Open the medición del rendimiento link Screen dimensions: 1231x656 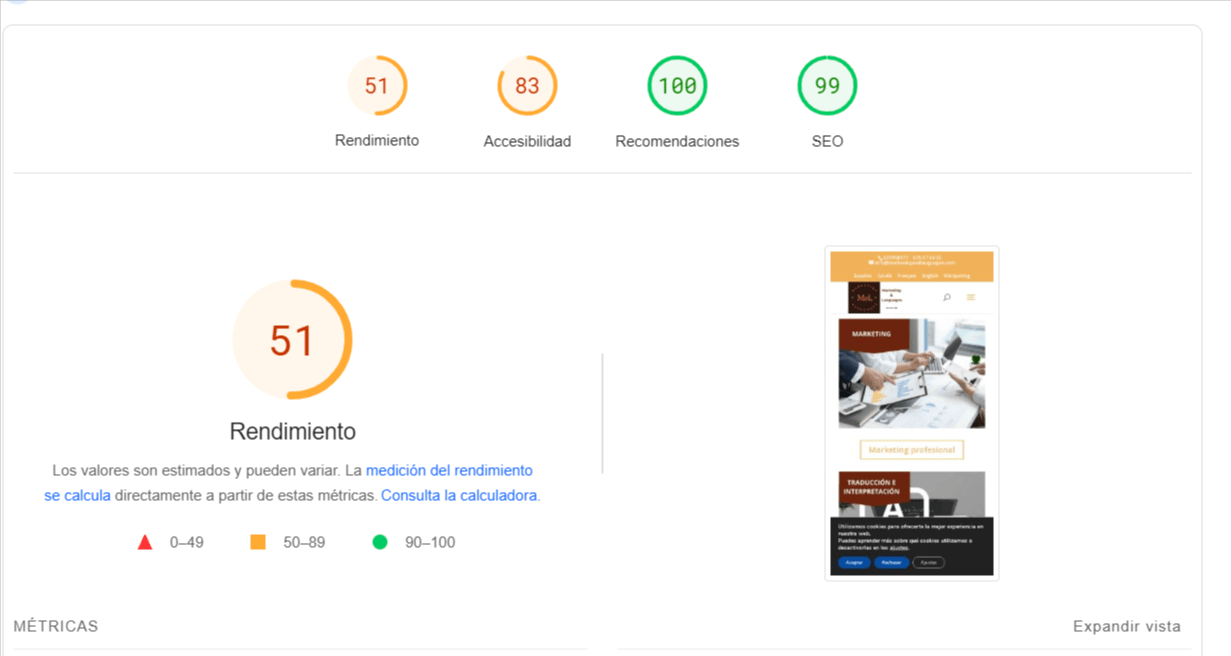coord(449,470)
